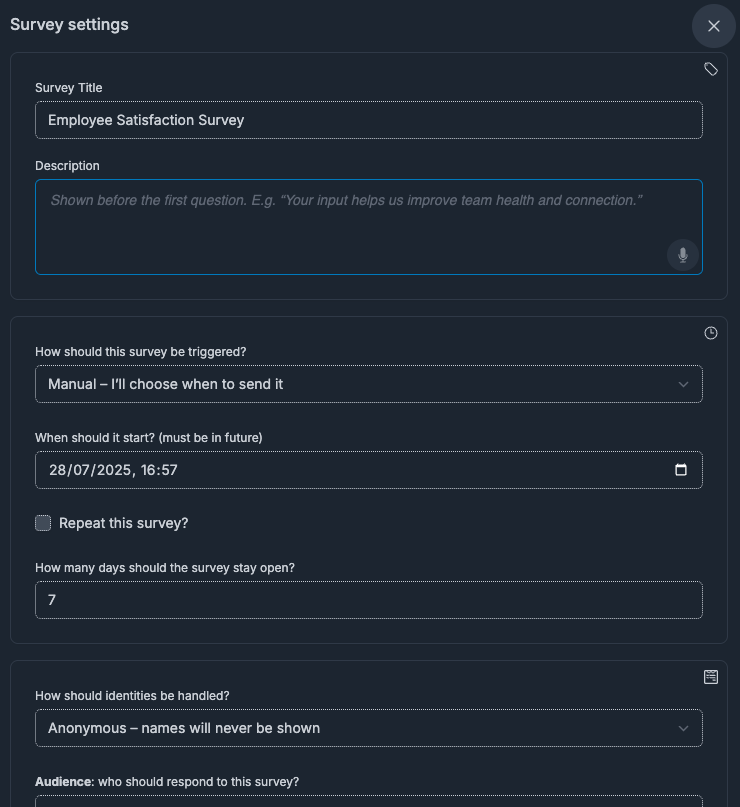Click the Survey Title label

point(68,88)
